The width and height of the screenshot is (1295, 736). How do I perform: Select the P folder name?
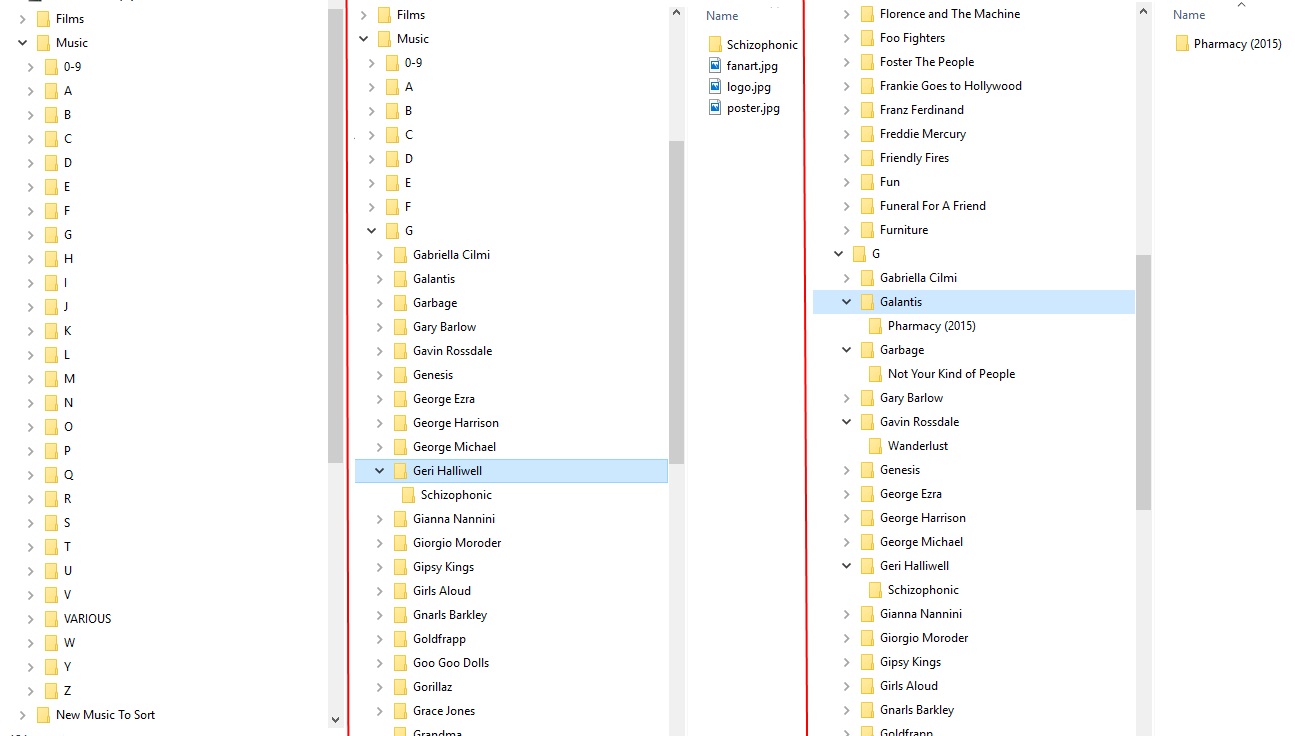pyautogui.click(x=67, y=451)
